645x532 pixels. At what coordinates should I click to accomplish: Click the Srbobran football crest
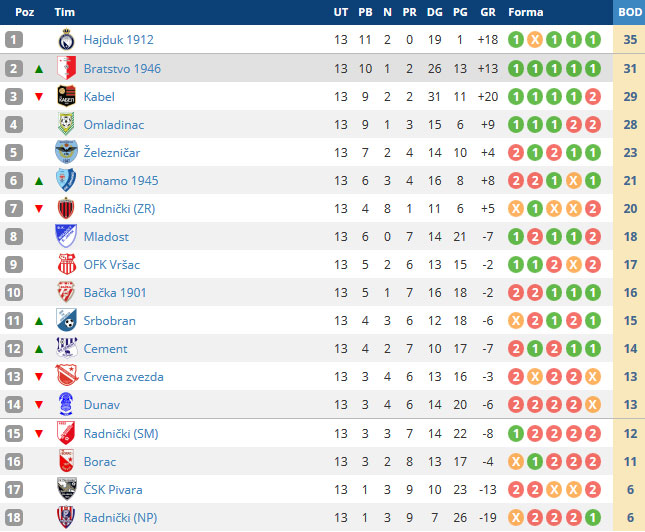pyautogui.click(x=67, y=320)
